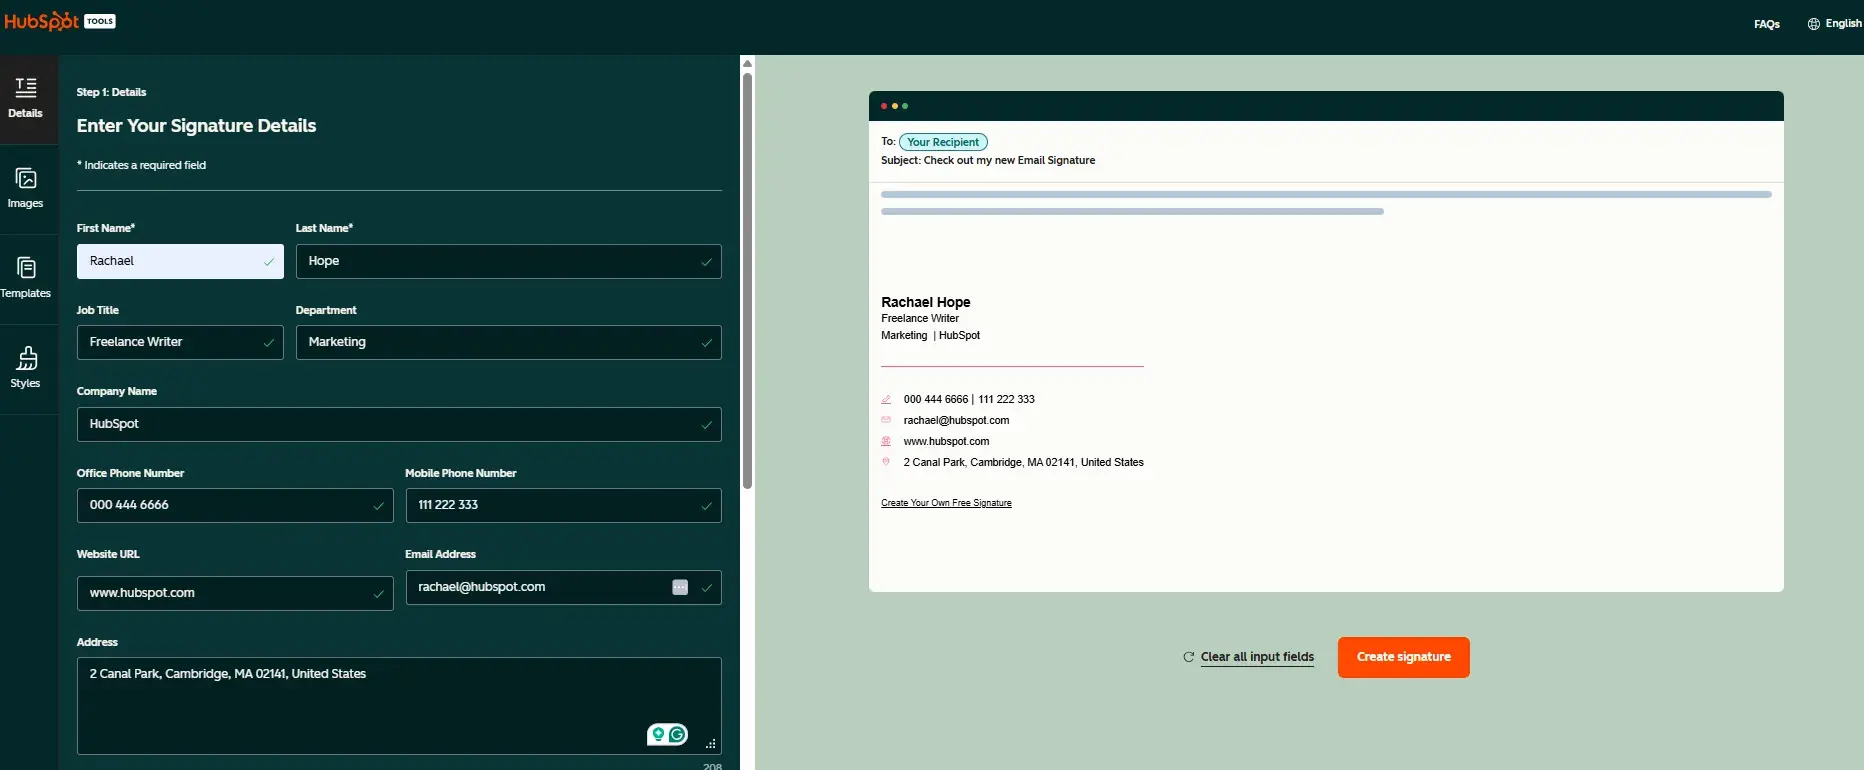Click the Rachael Hope name in preview
The height and width of the screenshot is (770, 1864).
click(x=926, y=302)
